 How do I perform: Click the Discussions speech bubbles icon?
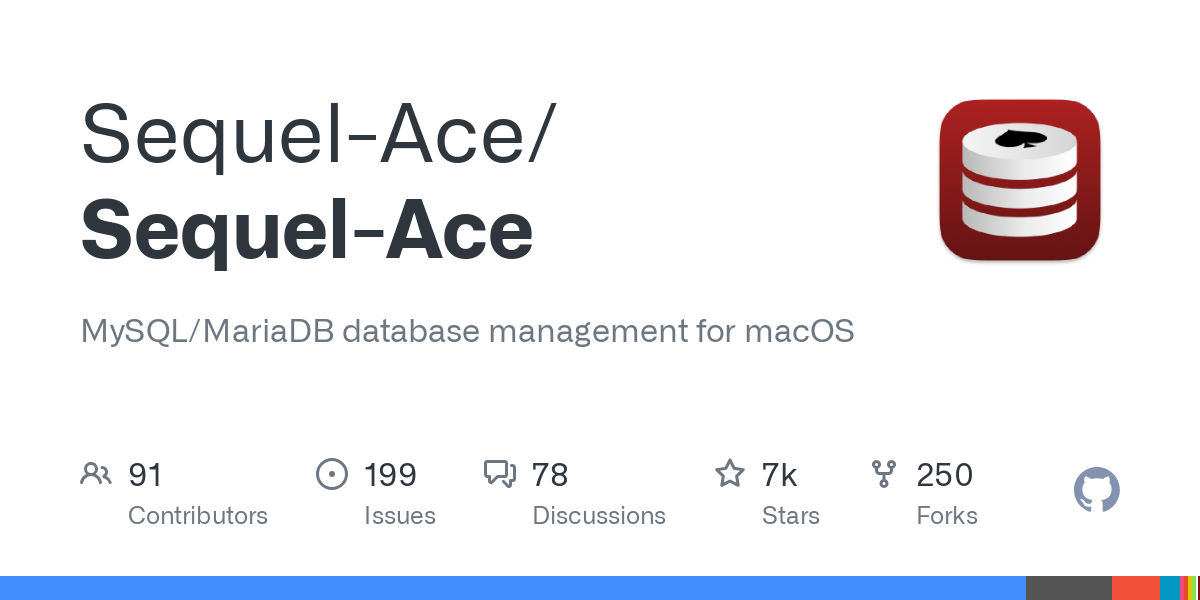point(499,474)
